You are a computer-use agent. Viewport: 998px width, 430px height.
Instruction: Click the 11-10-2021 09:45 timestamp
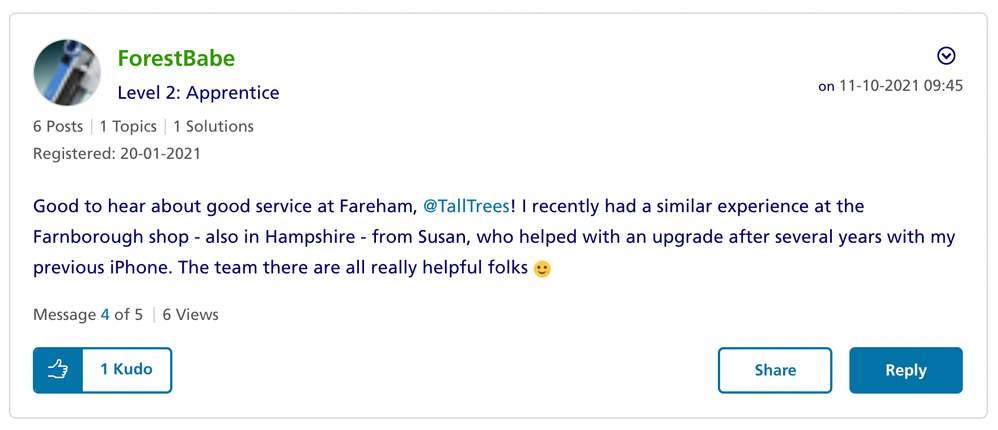pyautogui.click(x=901, y=86)
